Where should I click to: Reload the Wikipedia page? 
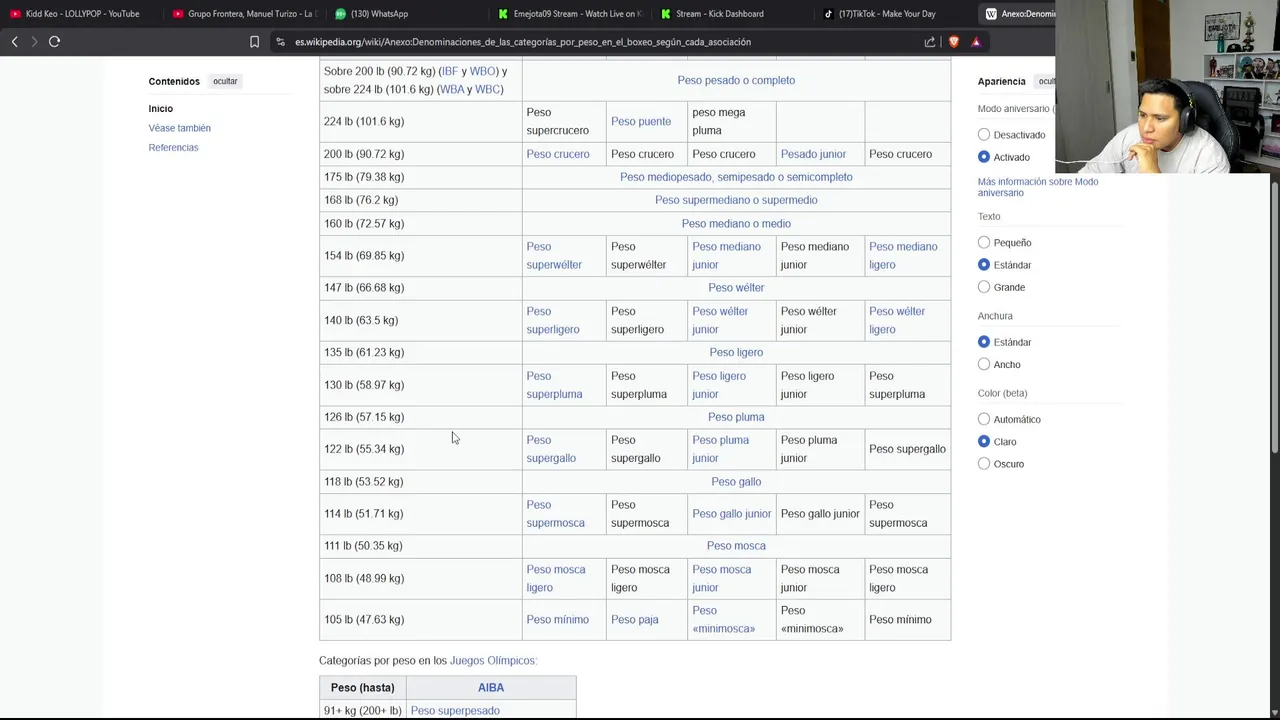(55, 42)
